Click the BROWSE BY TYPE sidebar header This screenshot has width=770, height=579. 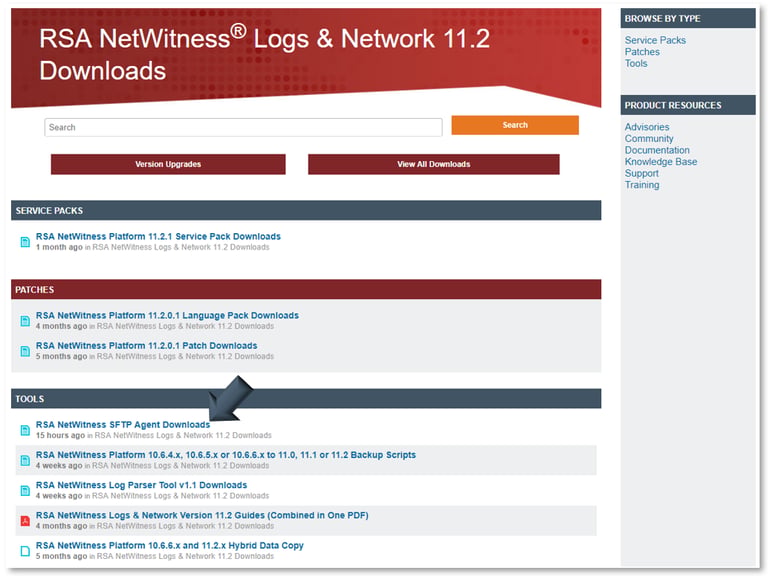688,19
